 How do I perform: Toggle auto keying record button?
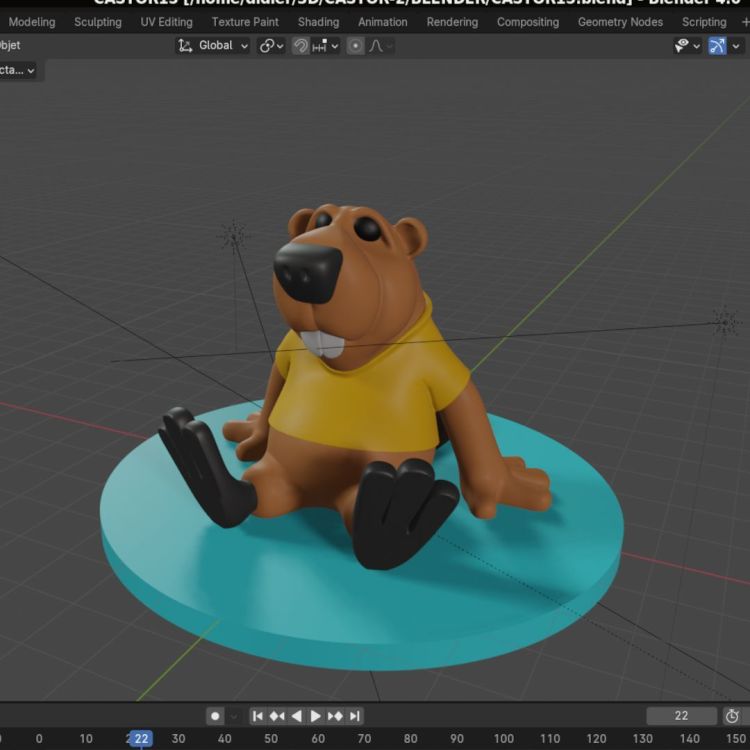click(x=215, y=716)
